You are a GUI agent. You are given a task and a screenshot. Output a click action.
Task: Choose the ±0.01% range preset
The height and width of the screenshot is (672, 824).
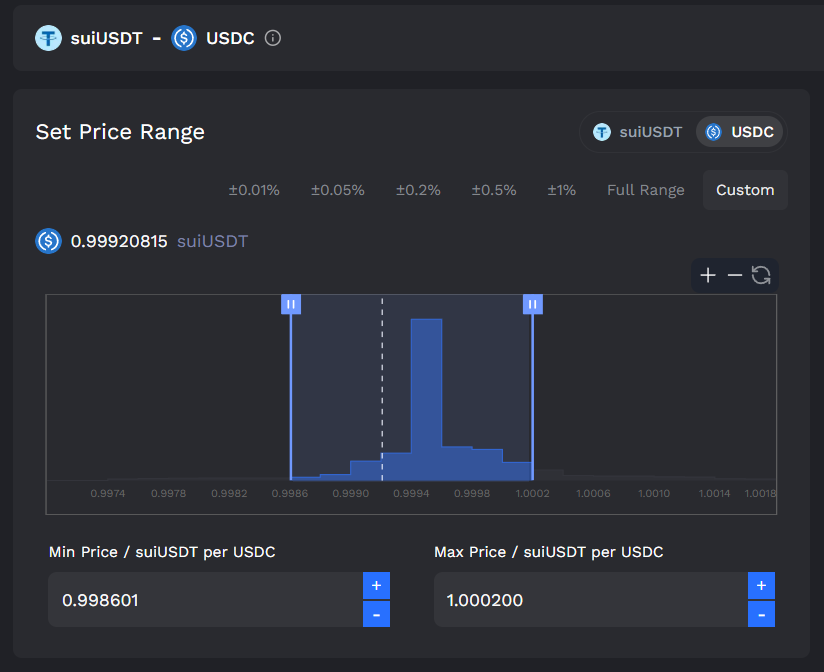click(254, 190)
